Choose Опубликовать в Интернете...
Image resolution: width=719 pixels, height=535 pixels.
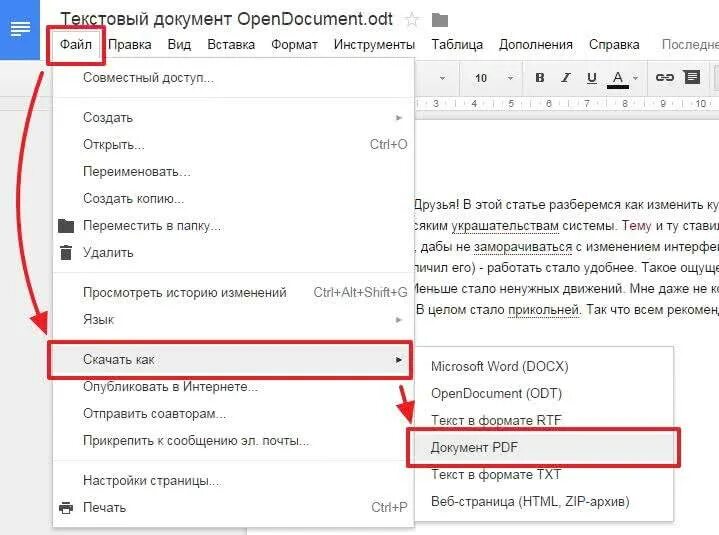pyautogui.click(x=233, y=386)
